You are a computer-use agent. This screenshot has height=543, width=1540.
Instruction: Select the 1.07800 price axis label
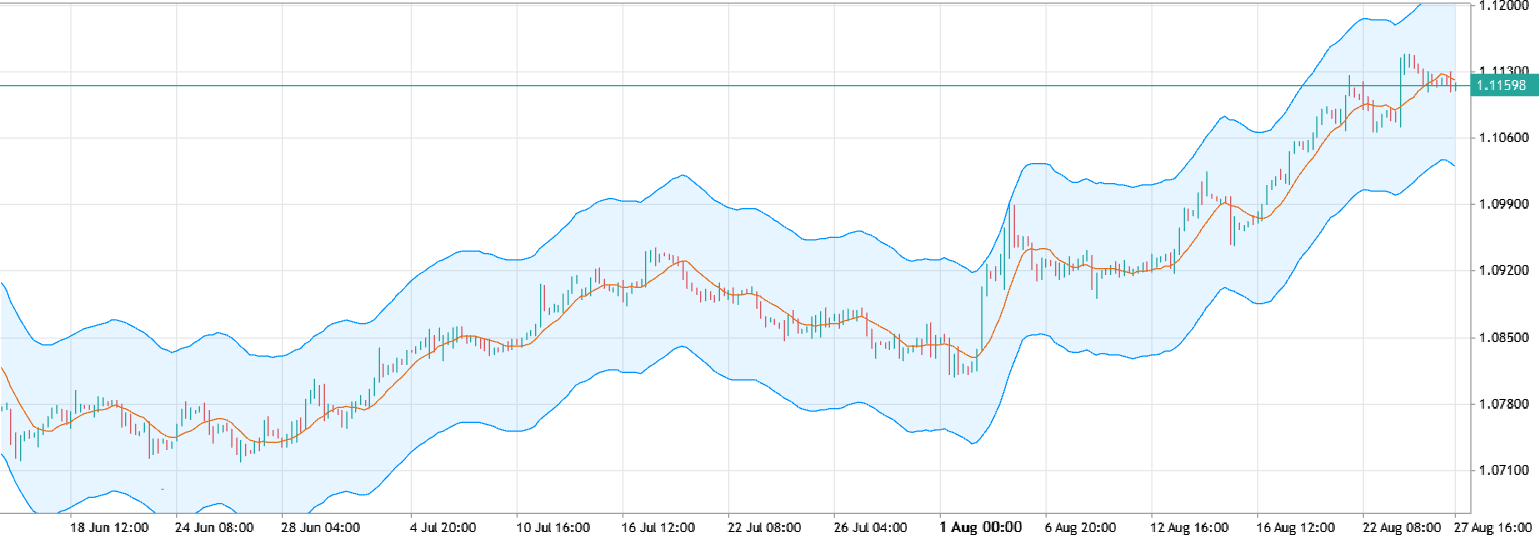(1505, 404)
